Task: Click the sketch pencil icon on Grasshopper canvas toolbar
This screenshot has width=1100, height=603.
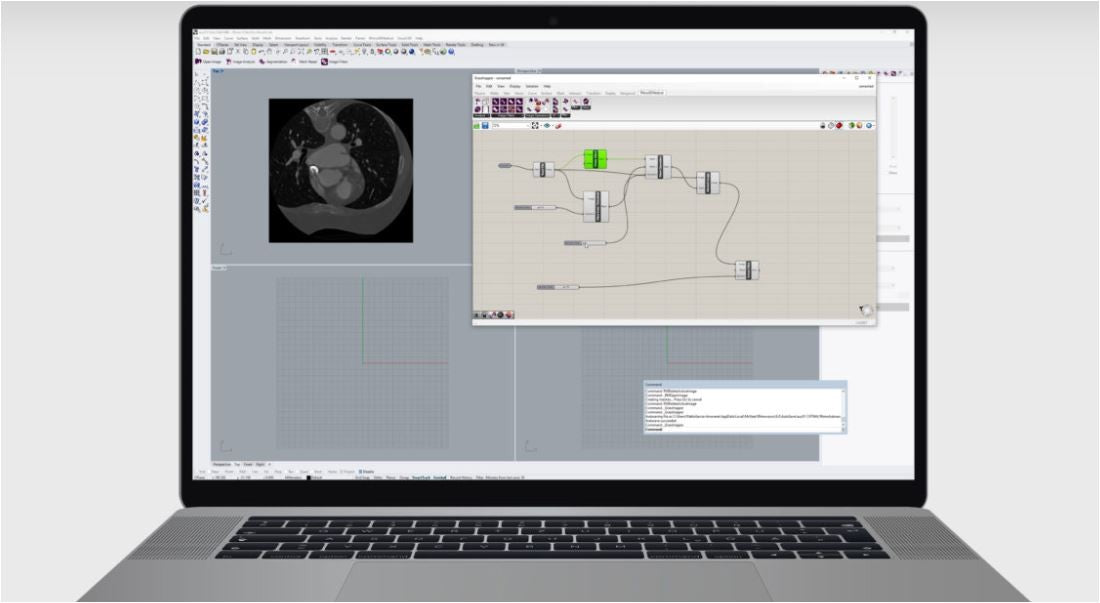Action: 558,125
